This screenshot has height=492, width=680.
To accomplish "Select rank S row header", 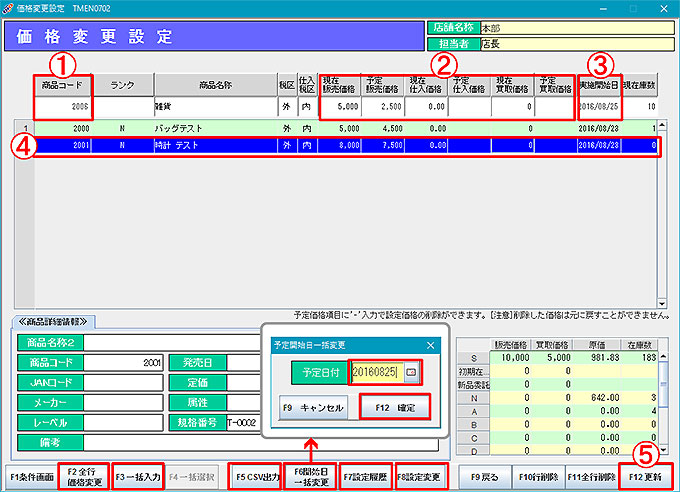I will [474, 358].
